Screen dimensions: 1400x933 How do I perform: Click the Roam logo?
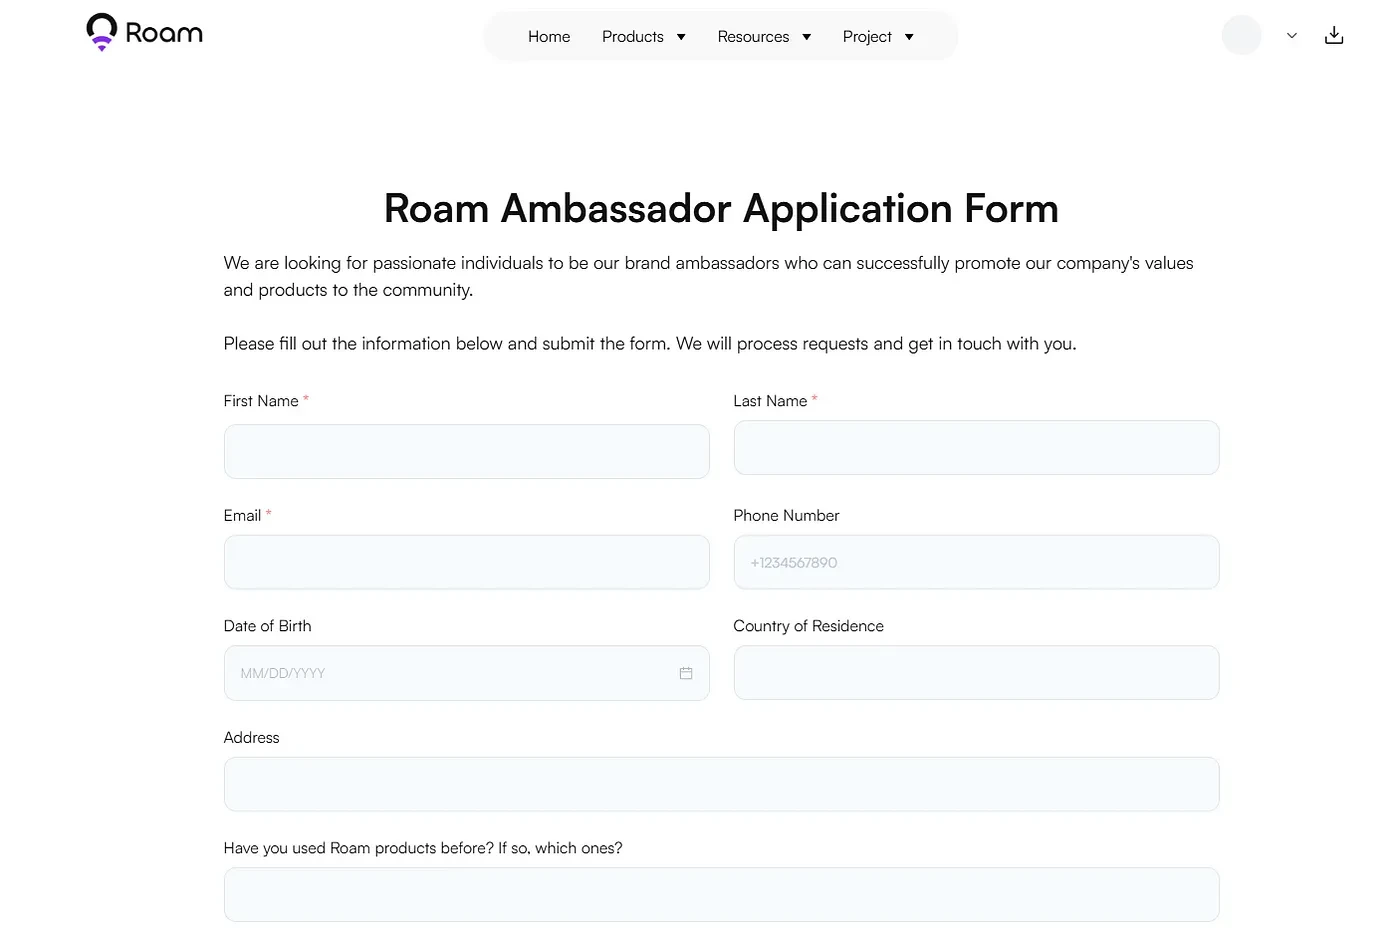[144, 32]
